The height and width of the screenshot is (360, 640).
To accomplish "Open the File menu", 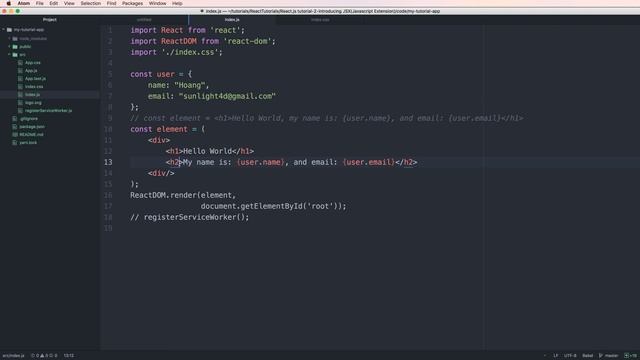I will tap(40, 3).
